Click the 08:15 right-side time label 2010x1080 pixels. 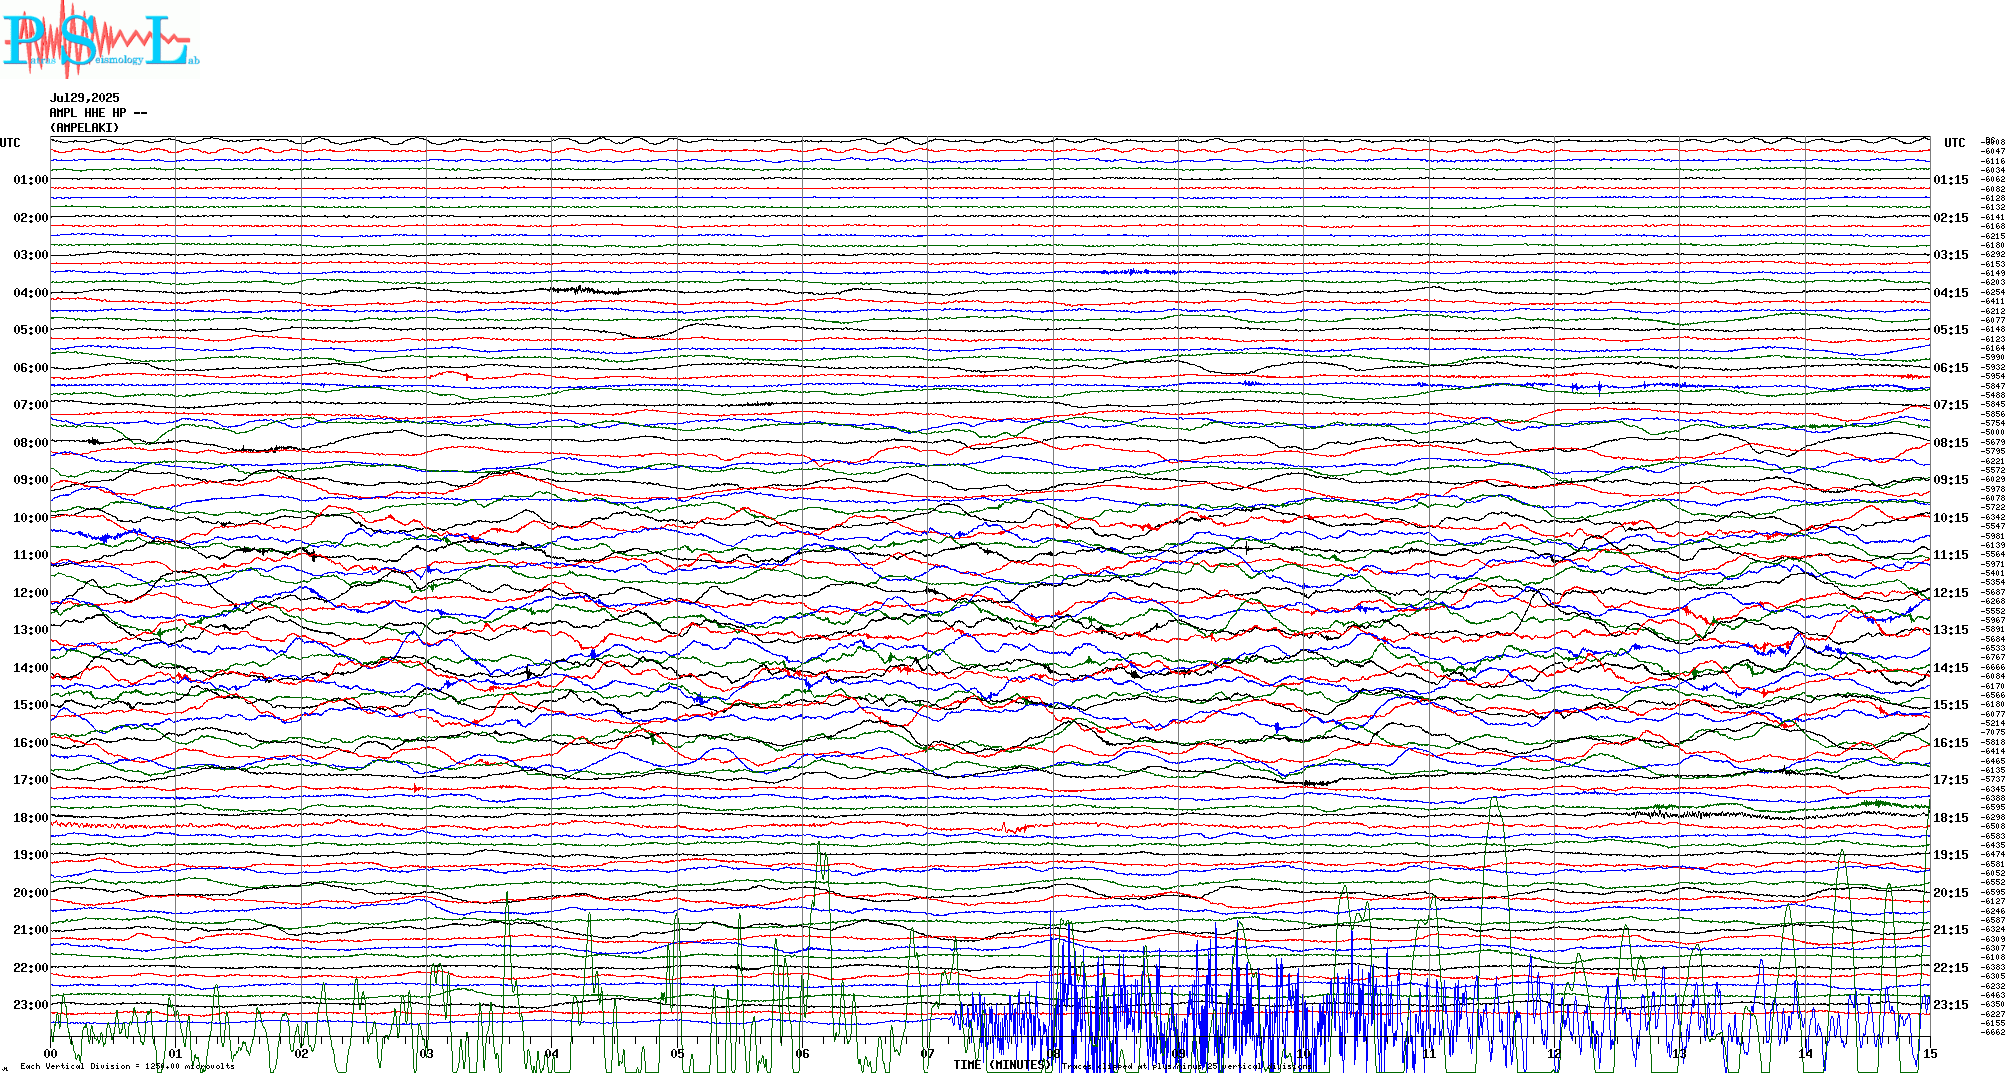1951,443
